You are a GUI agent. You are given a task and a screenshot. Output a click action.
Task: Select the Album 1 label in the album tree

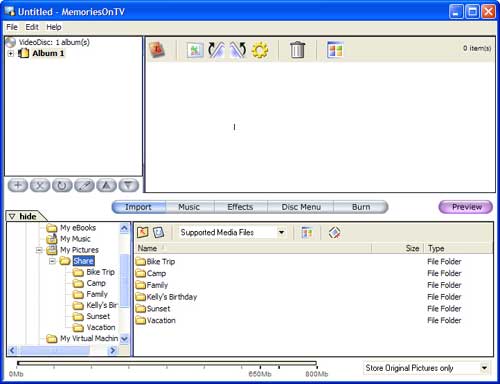click(x=48, y=53)
